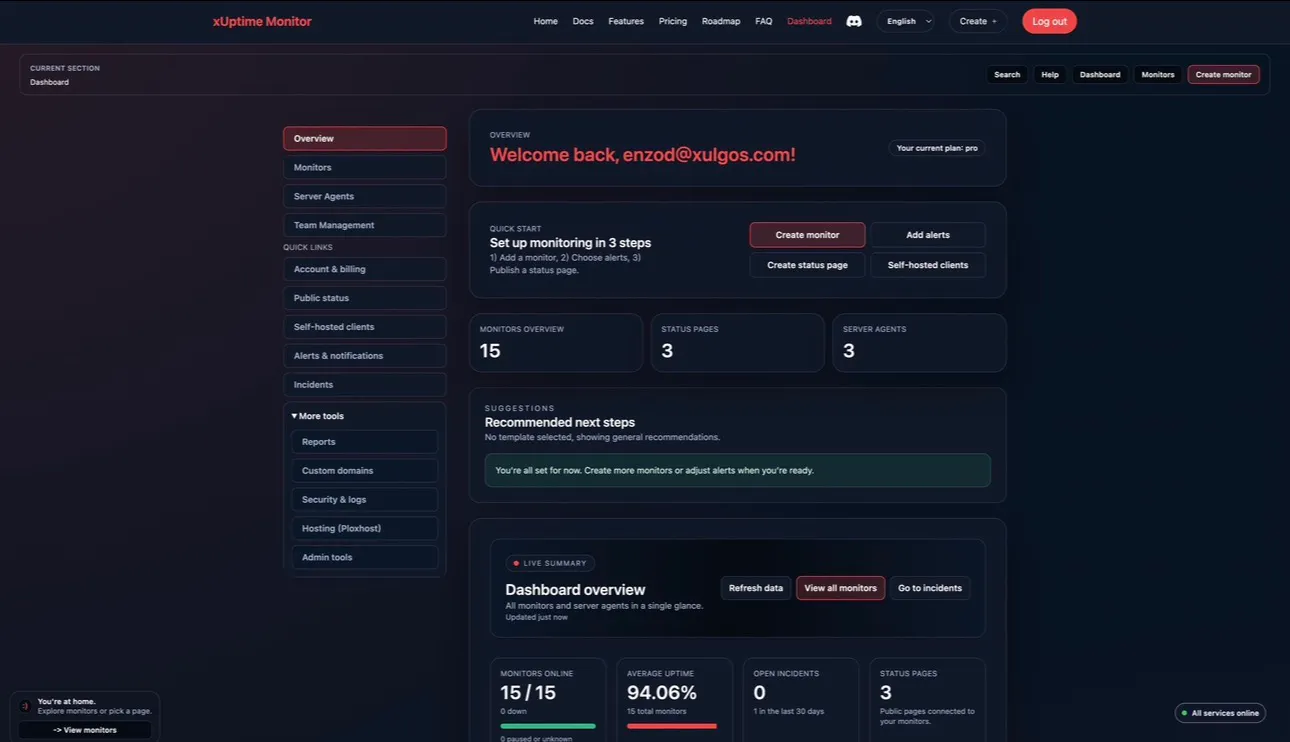
Task: Click the 'Your current plan: pro' badge
Action: pos(937,148)
